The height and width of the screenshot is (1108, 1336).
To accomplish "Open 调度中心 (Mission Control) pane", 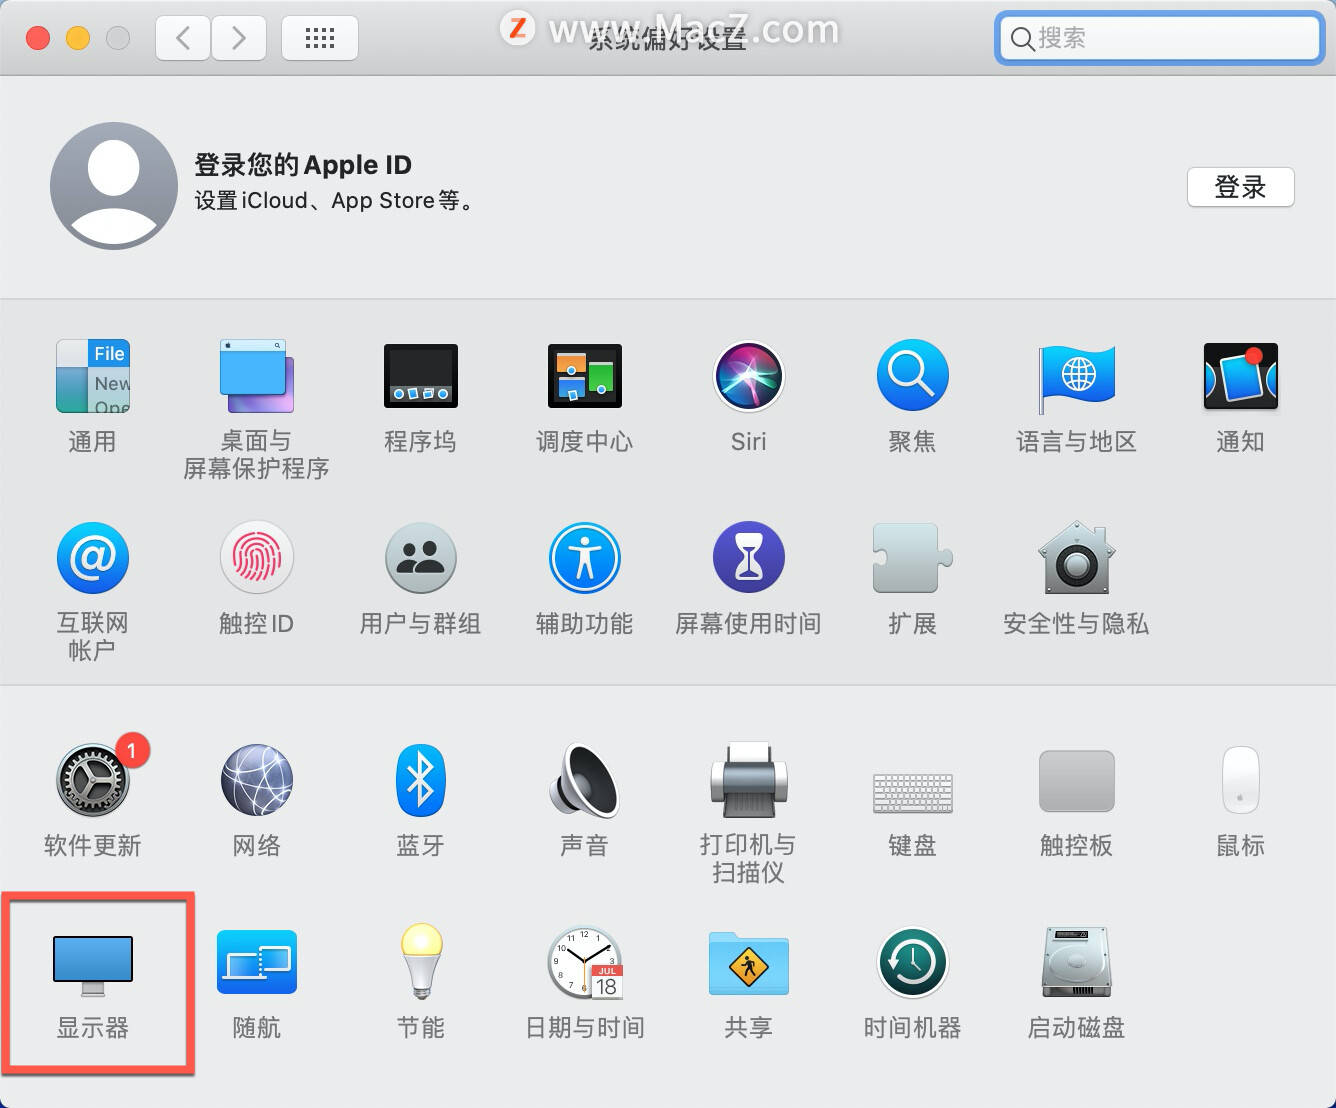I will pyautogui.click(x=584, y=377).
